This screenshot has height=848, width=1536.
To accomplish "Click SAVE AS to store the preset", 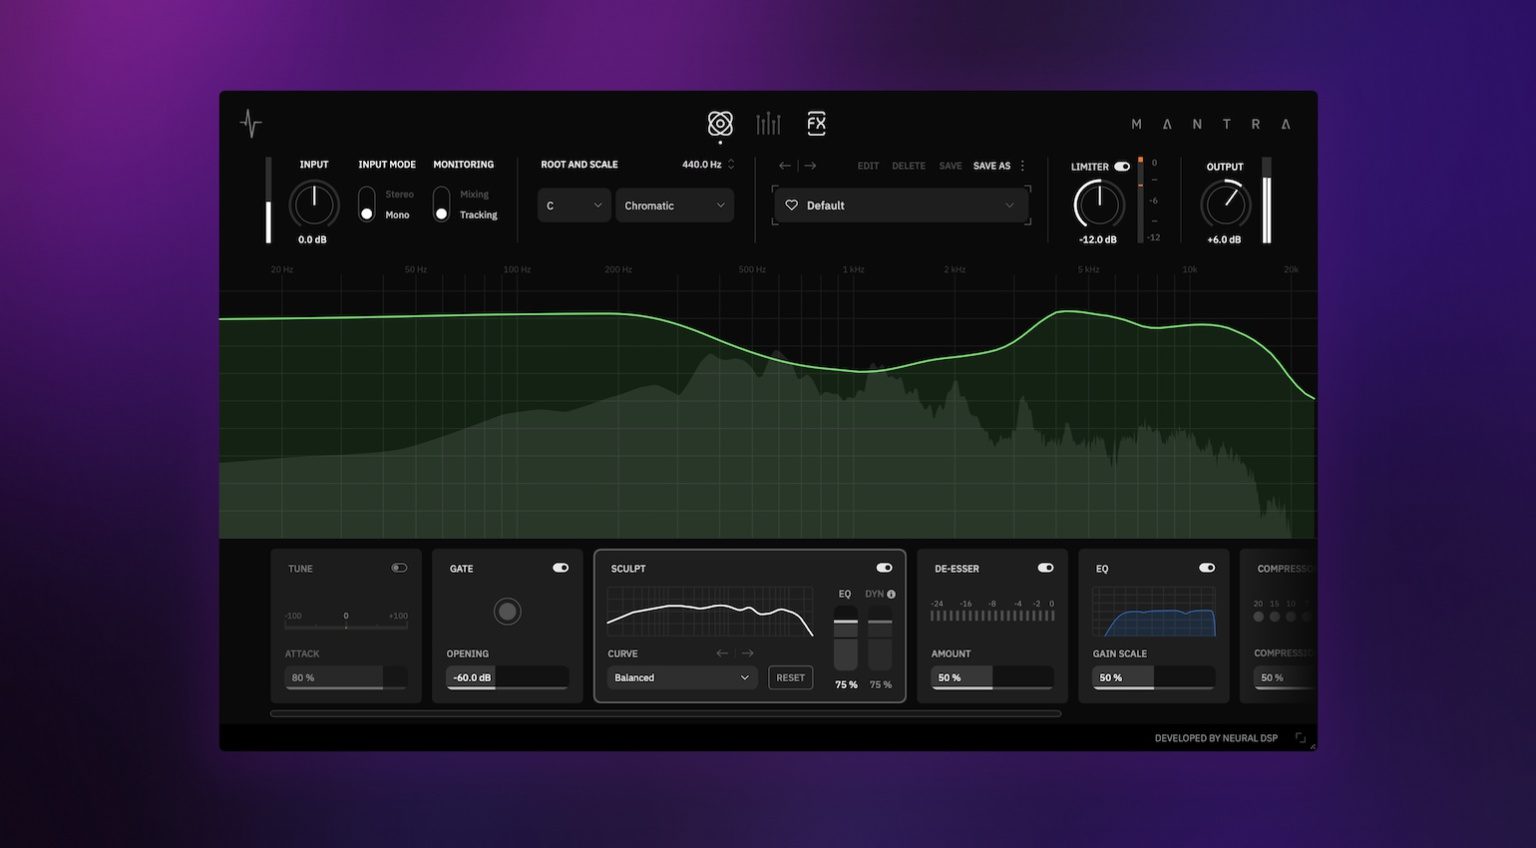I will pos(993,165).
